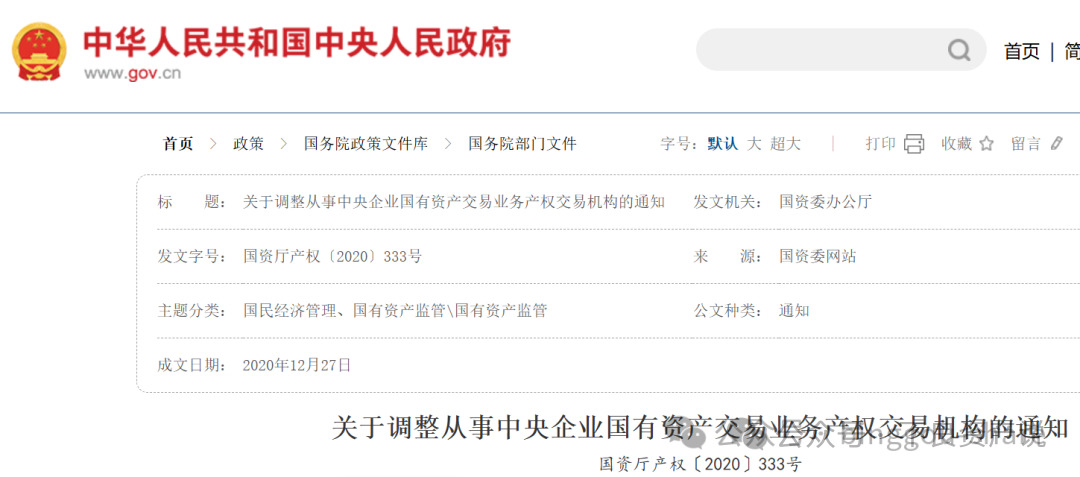
Task: Click the 公文种类 label
Action: pyautogui.click(x=727, y=310)
